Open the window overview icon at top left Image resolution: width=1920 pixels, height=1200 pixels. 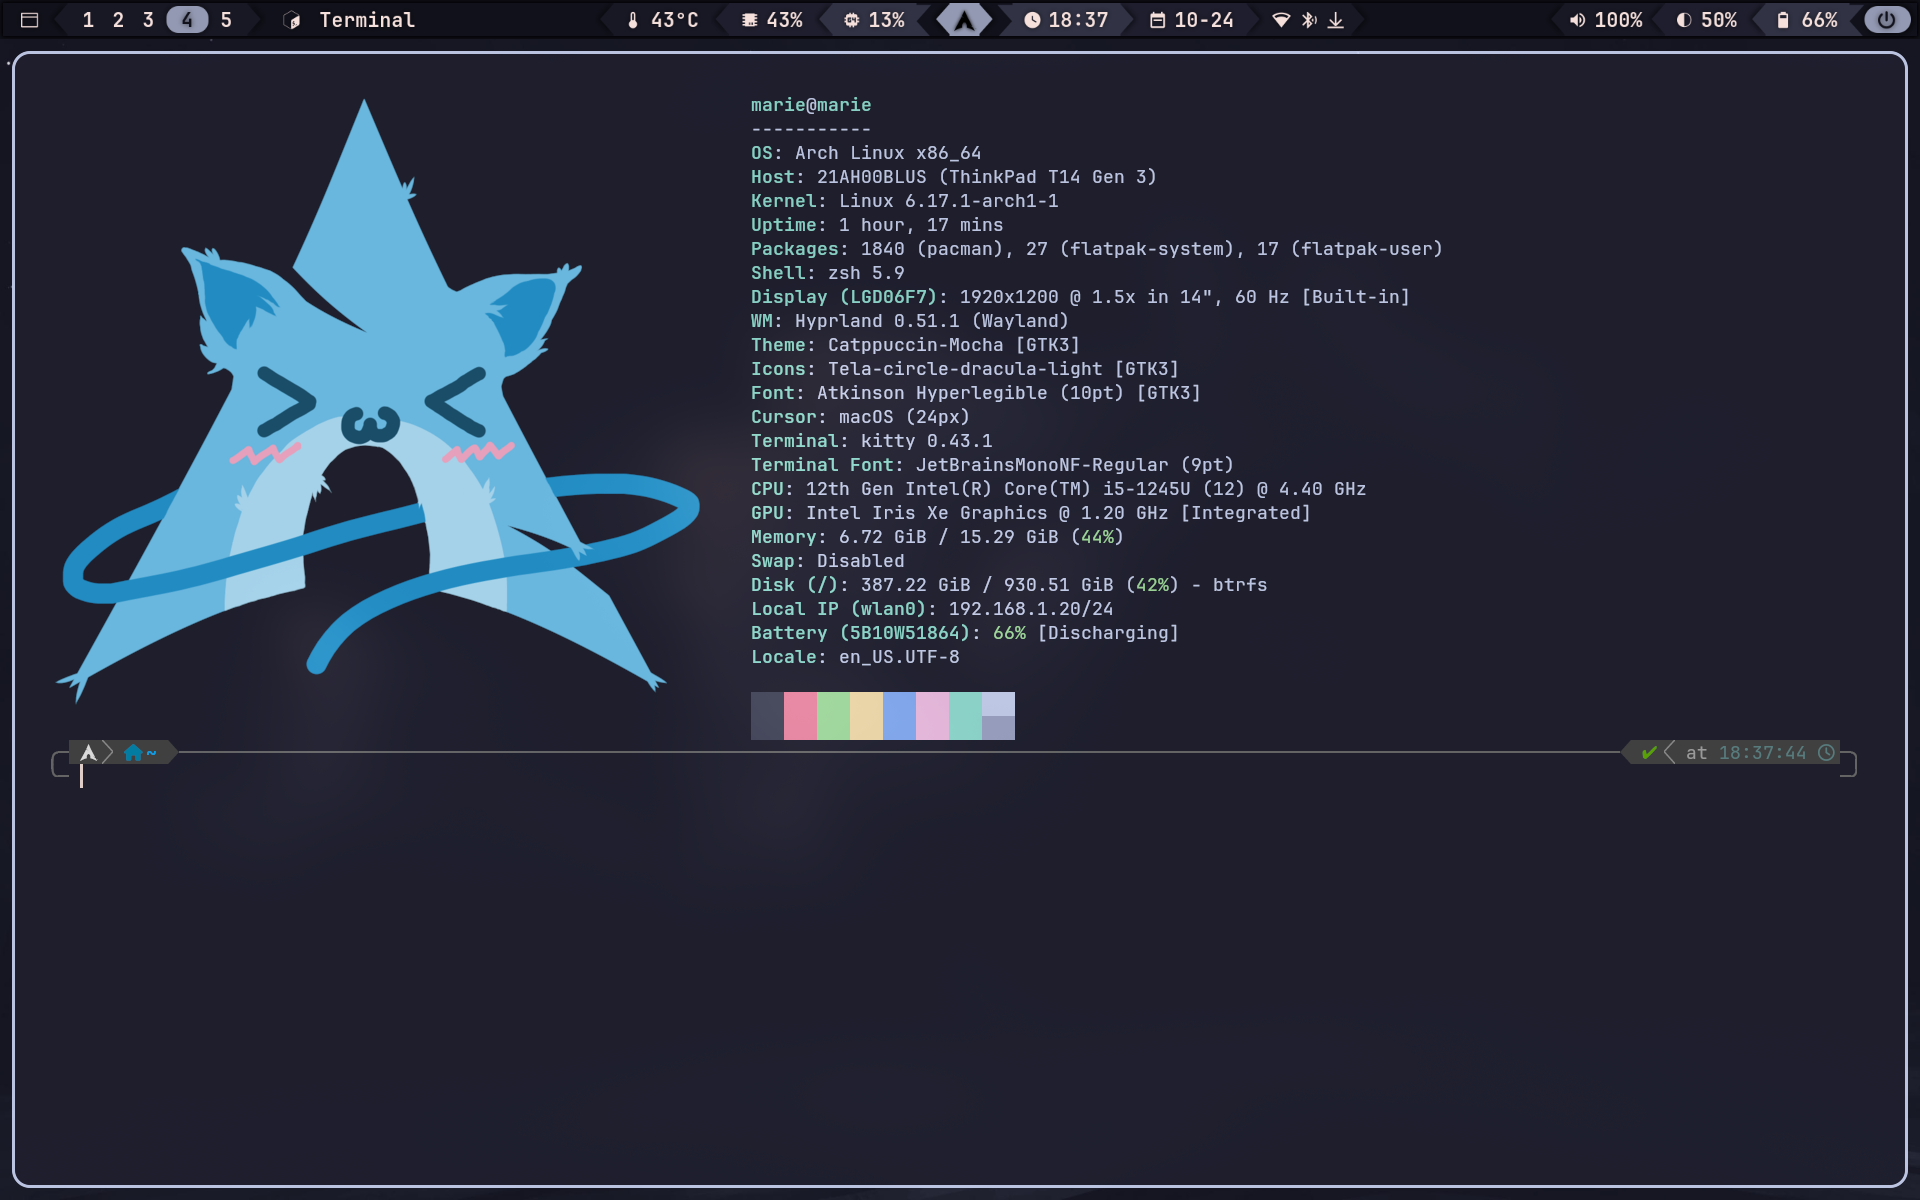(x=29, y=19)
